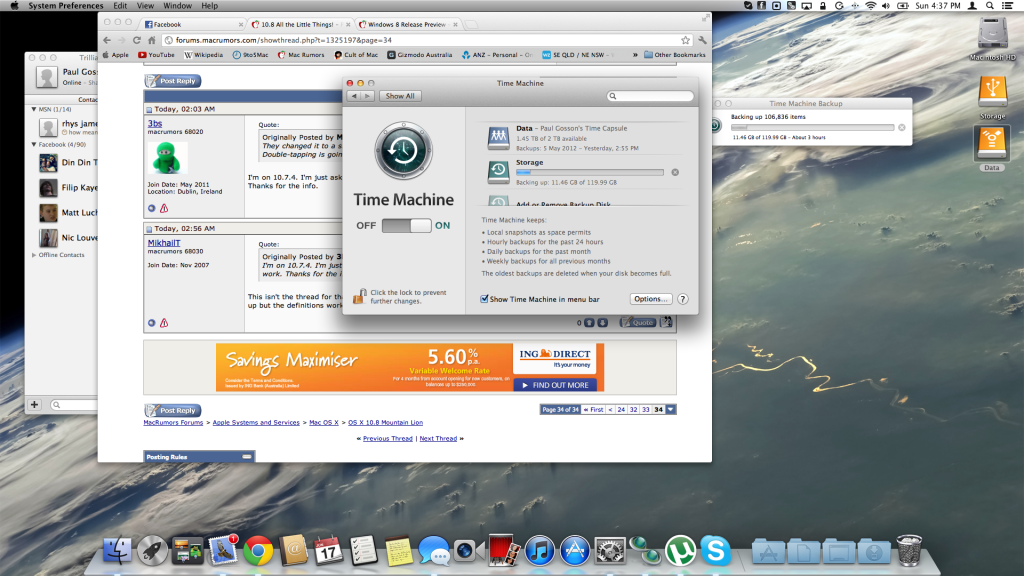Click Time Machine menu bar icon
The width and height of the screenshot is (1024, 576).
pos(839,5)
